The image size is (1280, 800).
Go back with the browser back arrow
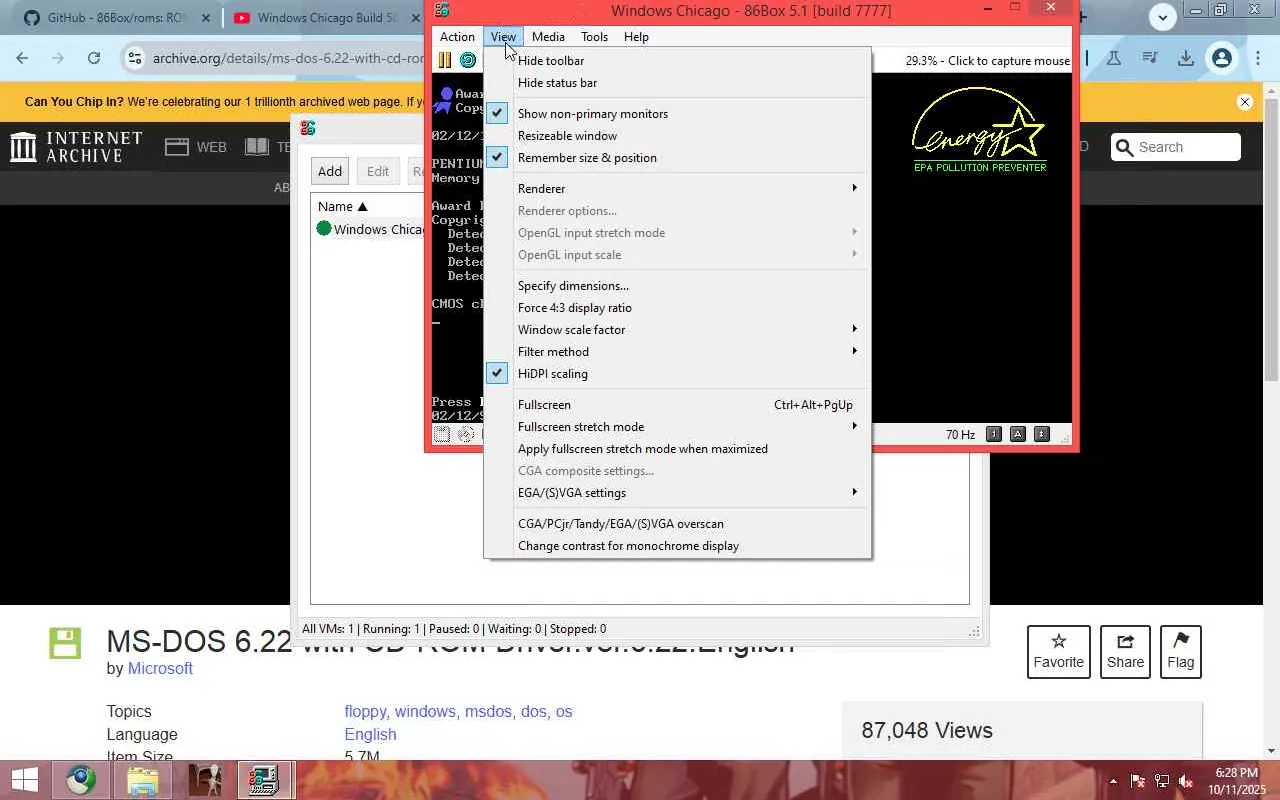[22, 58]
